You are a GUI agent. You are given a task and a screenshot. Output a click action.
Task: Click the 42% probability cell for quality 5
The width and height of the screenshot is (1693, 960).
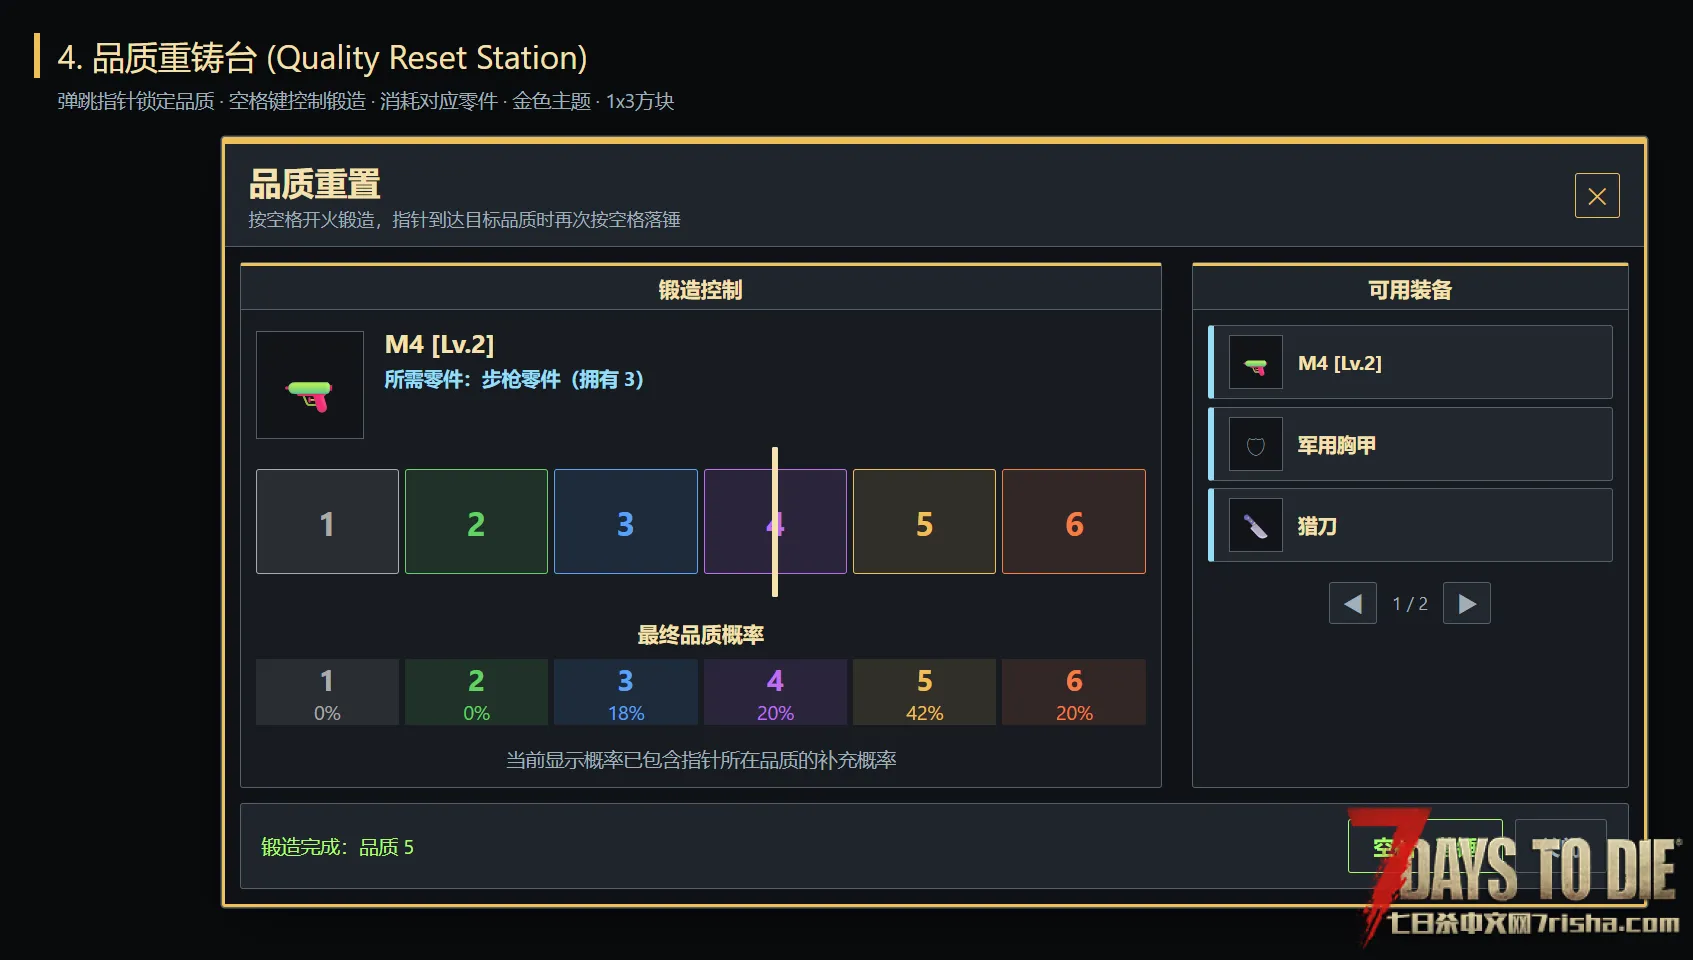tap(924, 692)
